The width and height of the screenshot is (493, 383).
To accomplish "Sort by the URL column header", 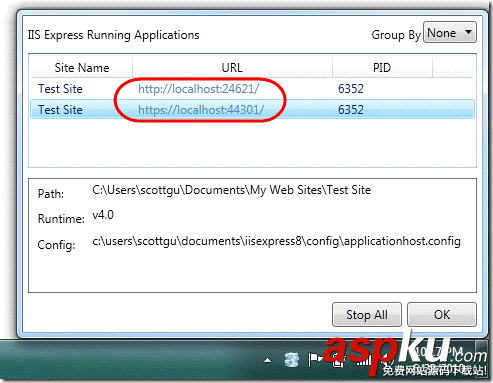I will [x=232, y=68].
